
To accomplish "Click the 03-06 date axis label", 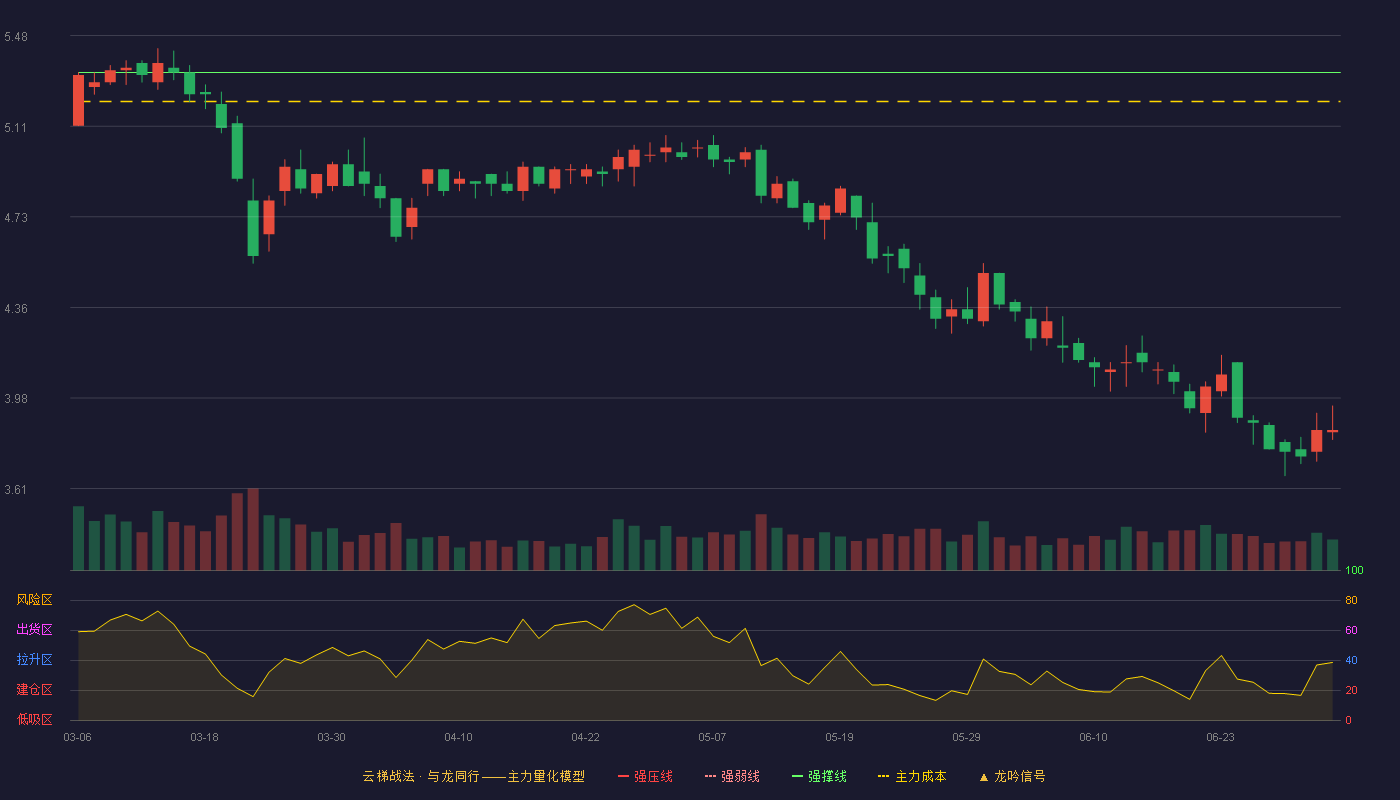I will tap(77, 737).
